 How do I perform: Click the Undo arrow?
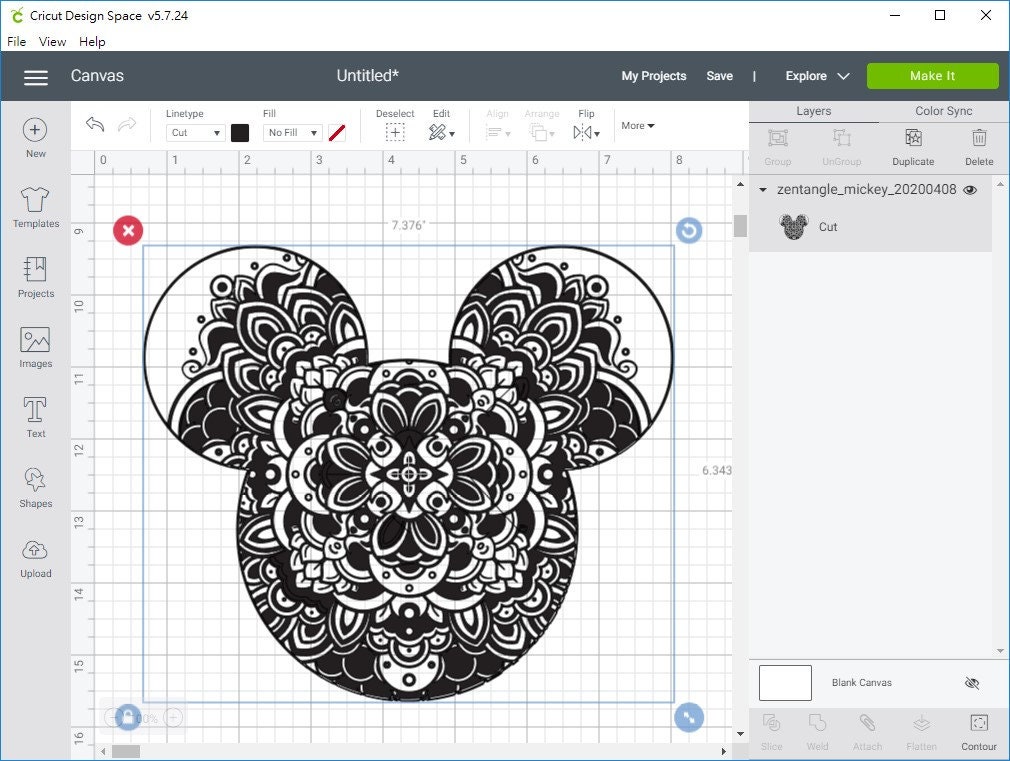pos(95,124)
